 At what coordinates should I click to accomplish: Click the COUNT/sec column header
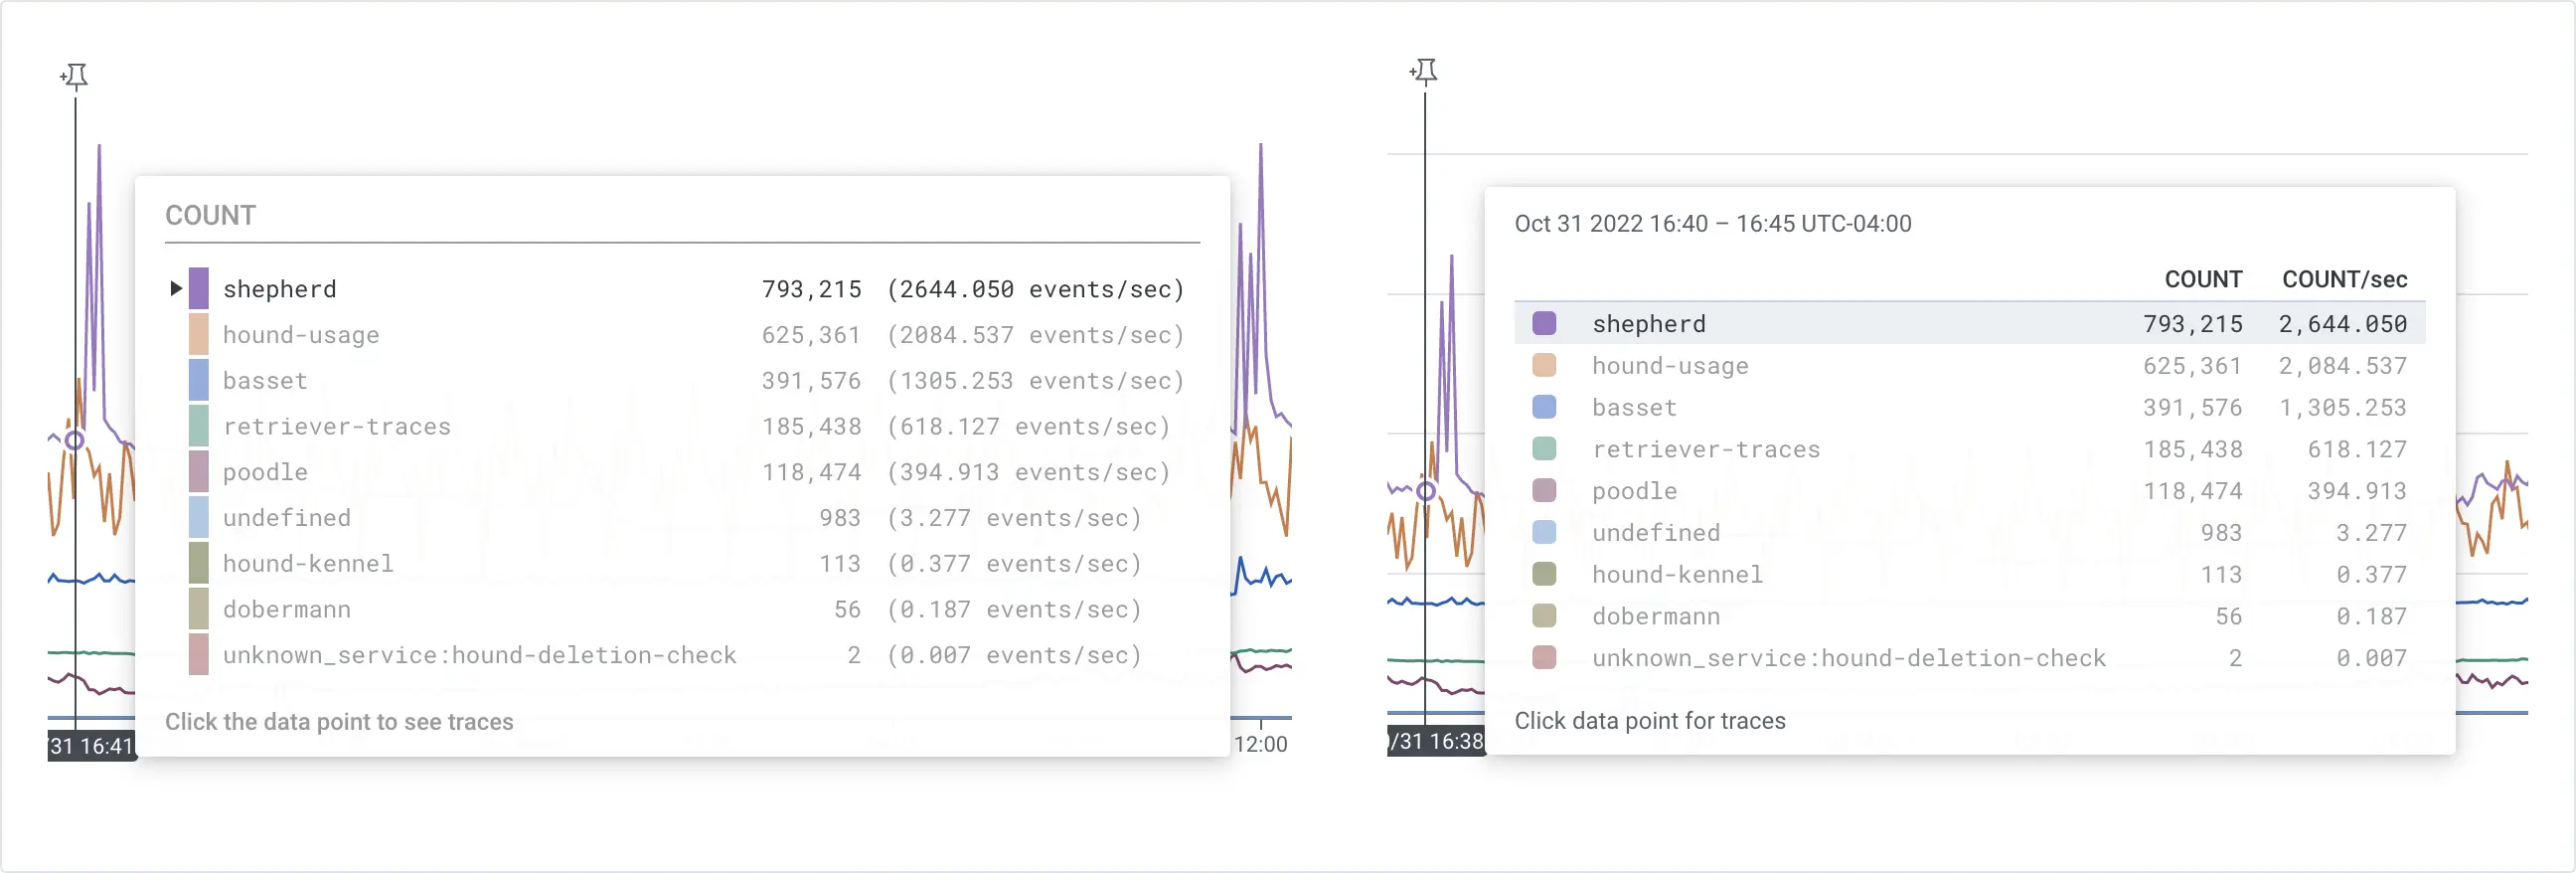(2343, 280)
